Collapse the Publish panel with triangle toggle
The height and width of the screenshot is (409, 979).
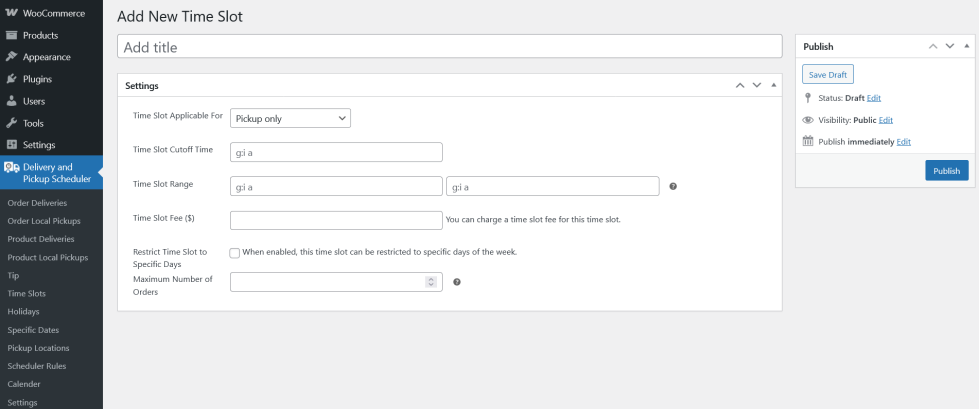pos(966,46)
